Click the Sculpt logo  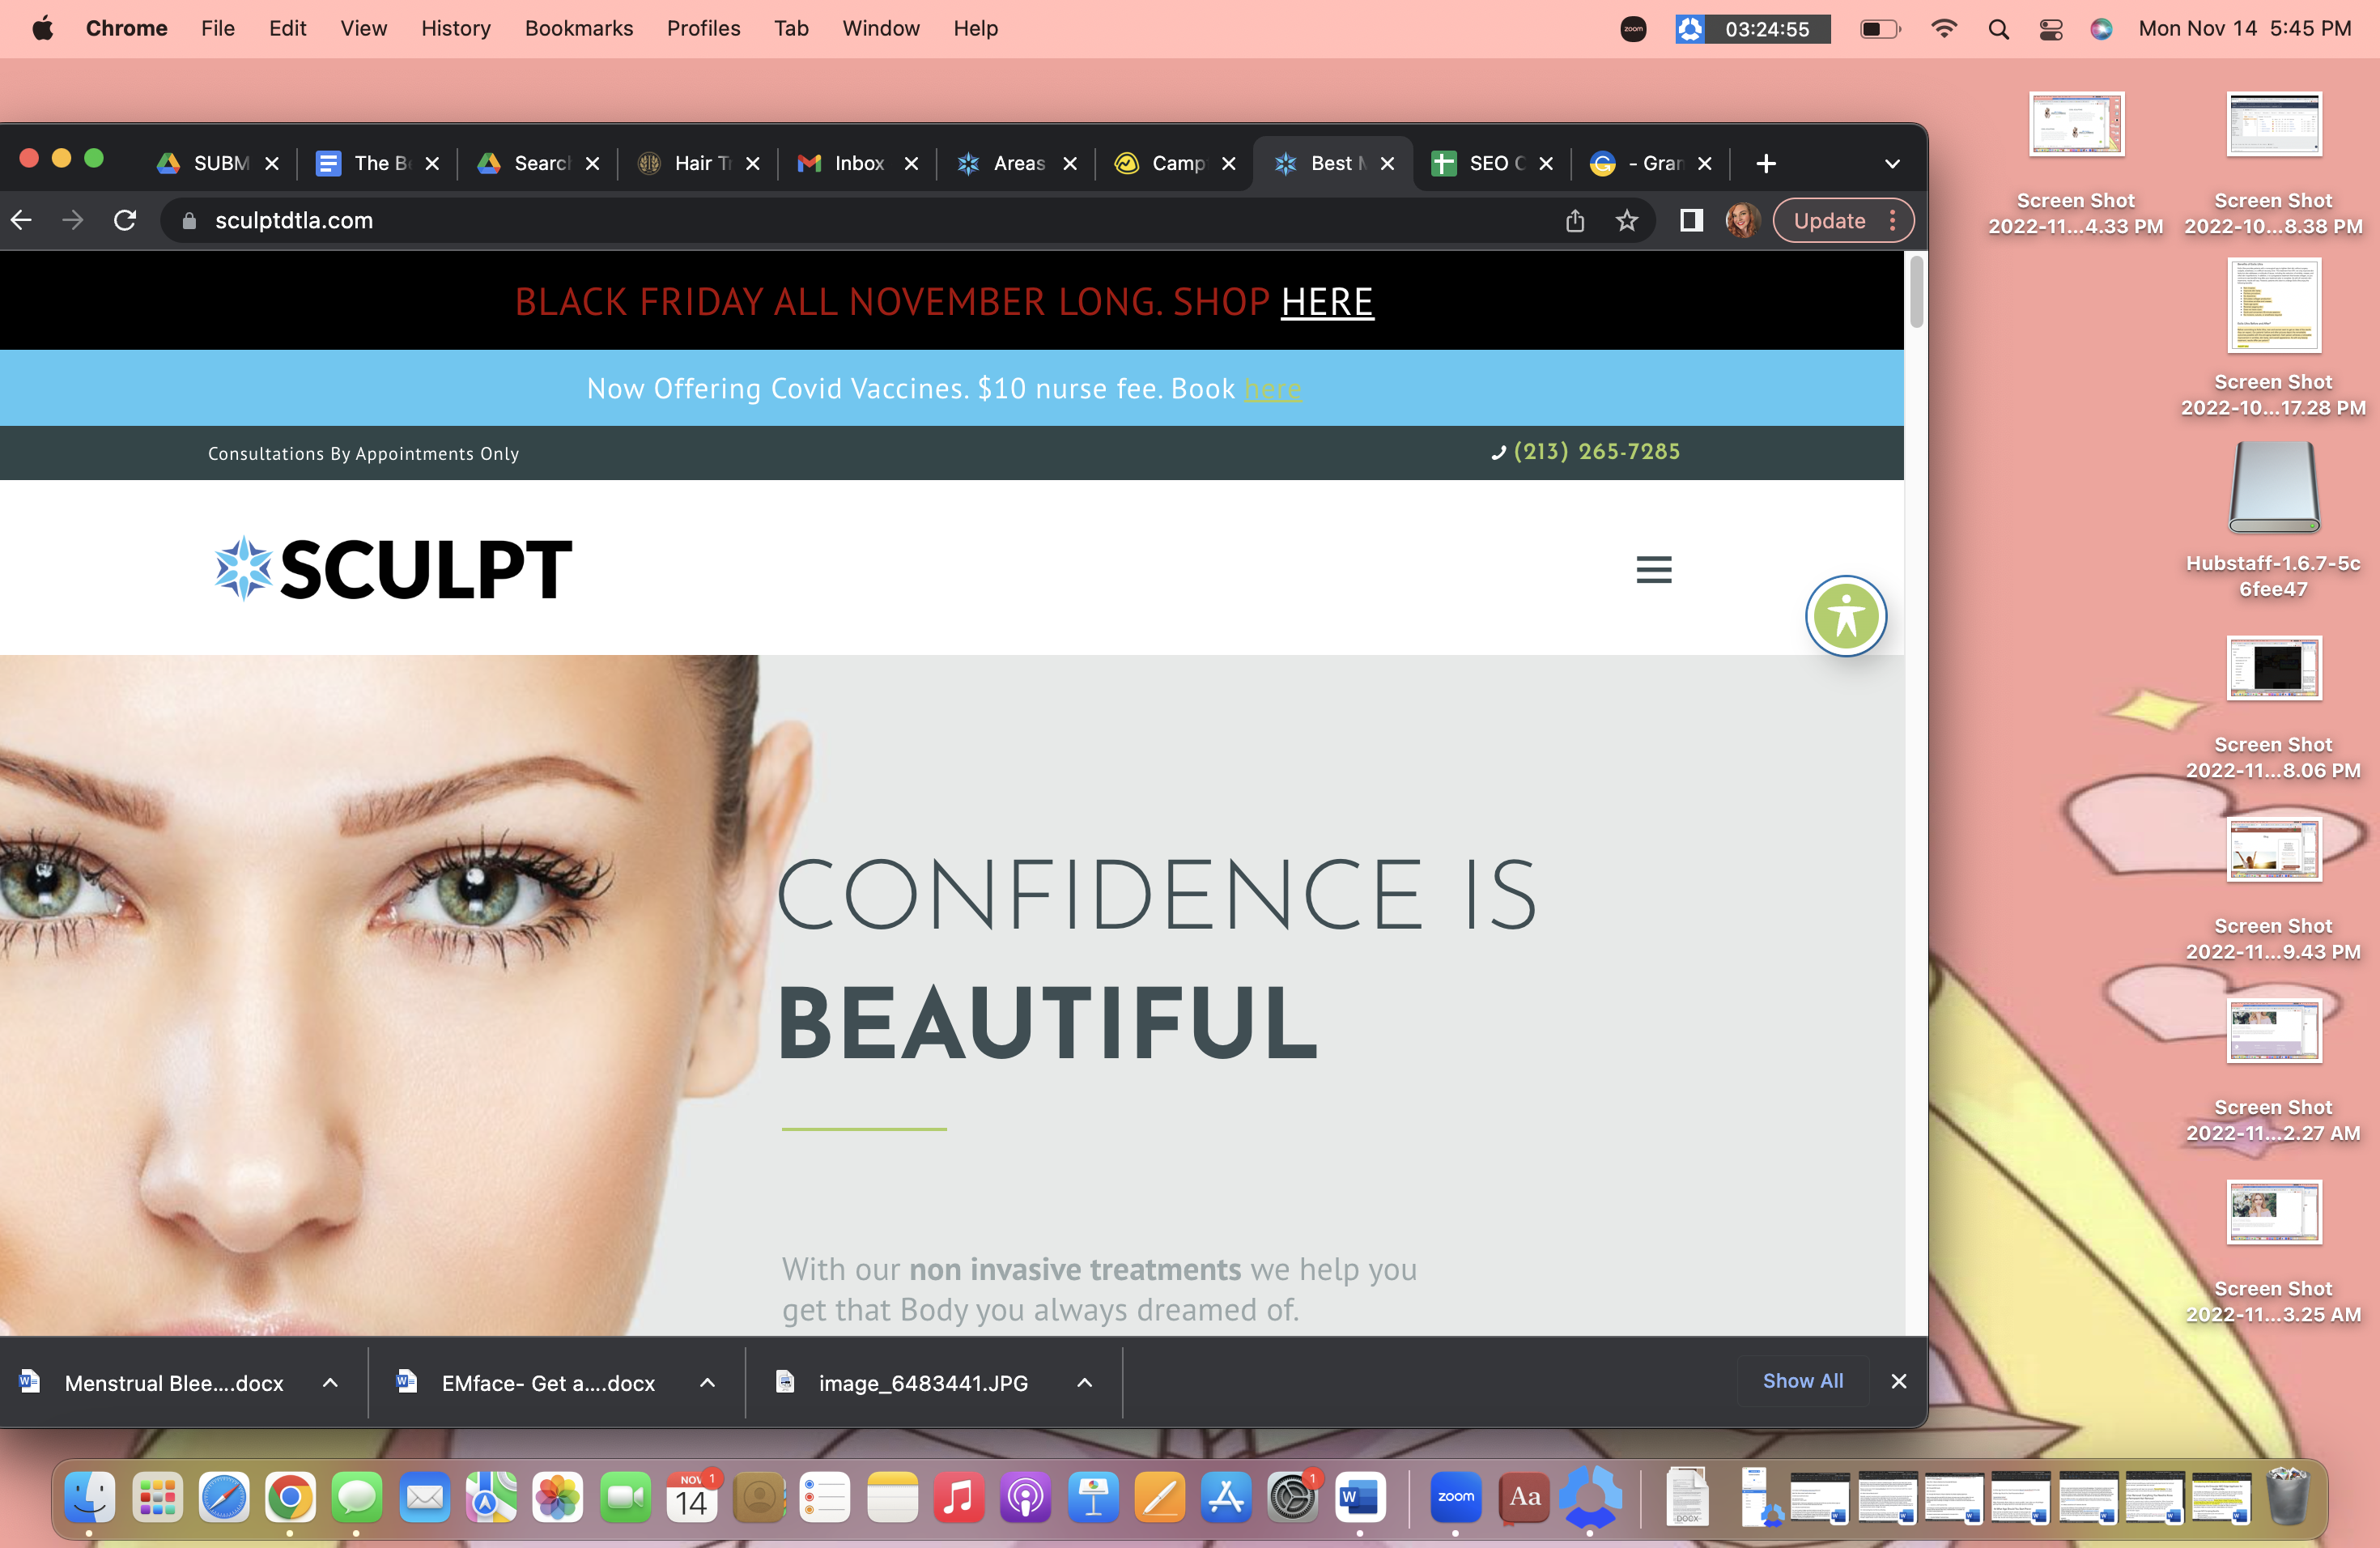coord(394,568)
